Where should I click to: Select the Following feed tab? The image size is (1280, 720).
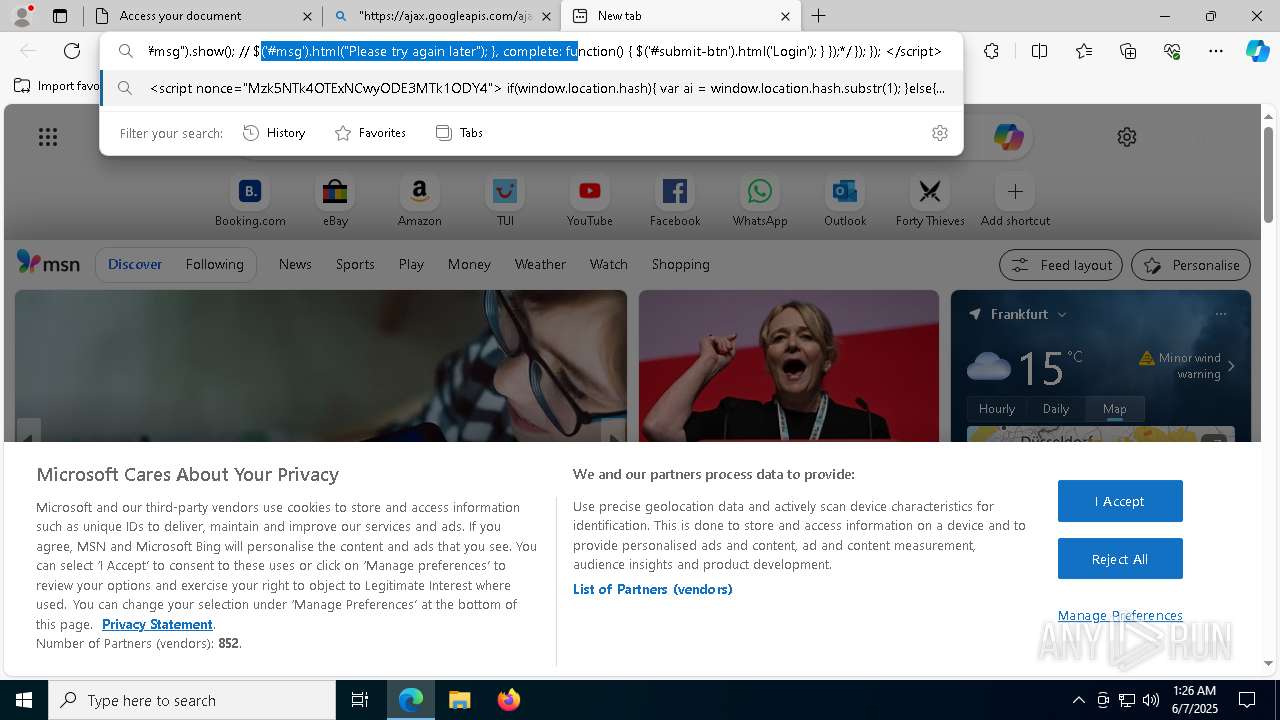pos(214,265)
